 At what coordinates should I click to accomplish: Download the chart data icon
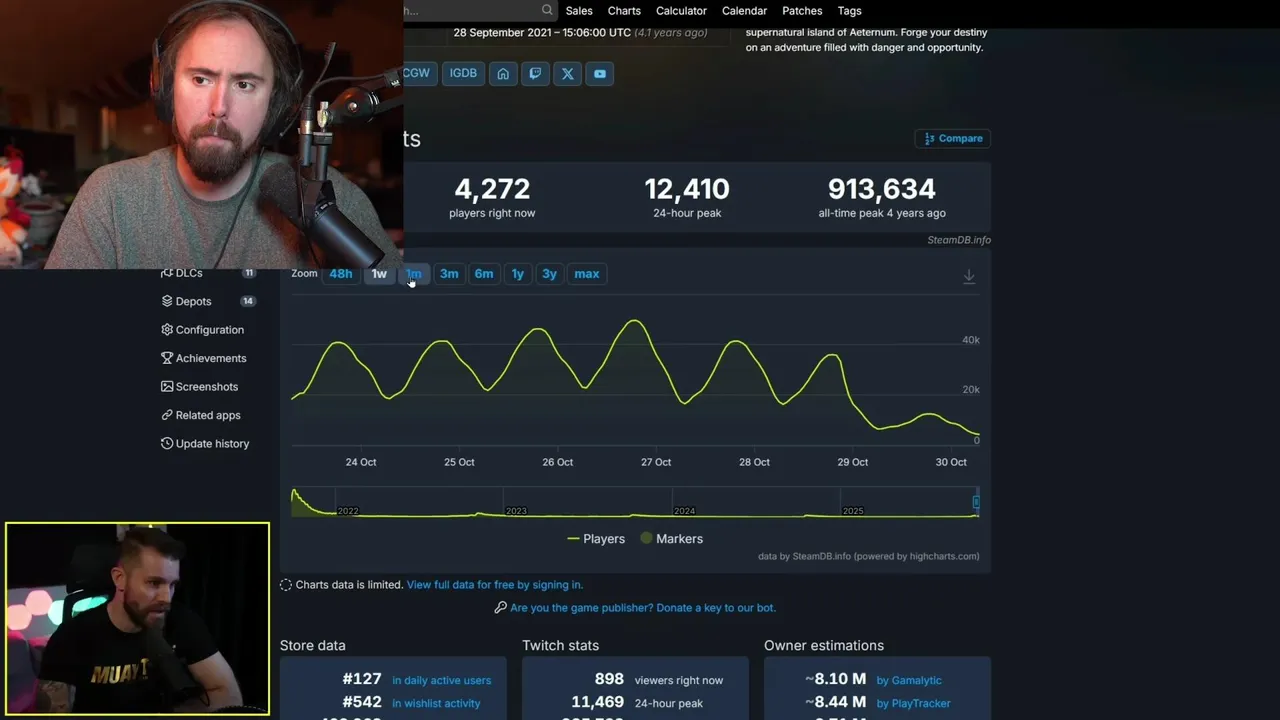[969, 277]
